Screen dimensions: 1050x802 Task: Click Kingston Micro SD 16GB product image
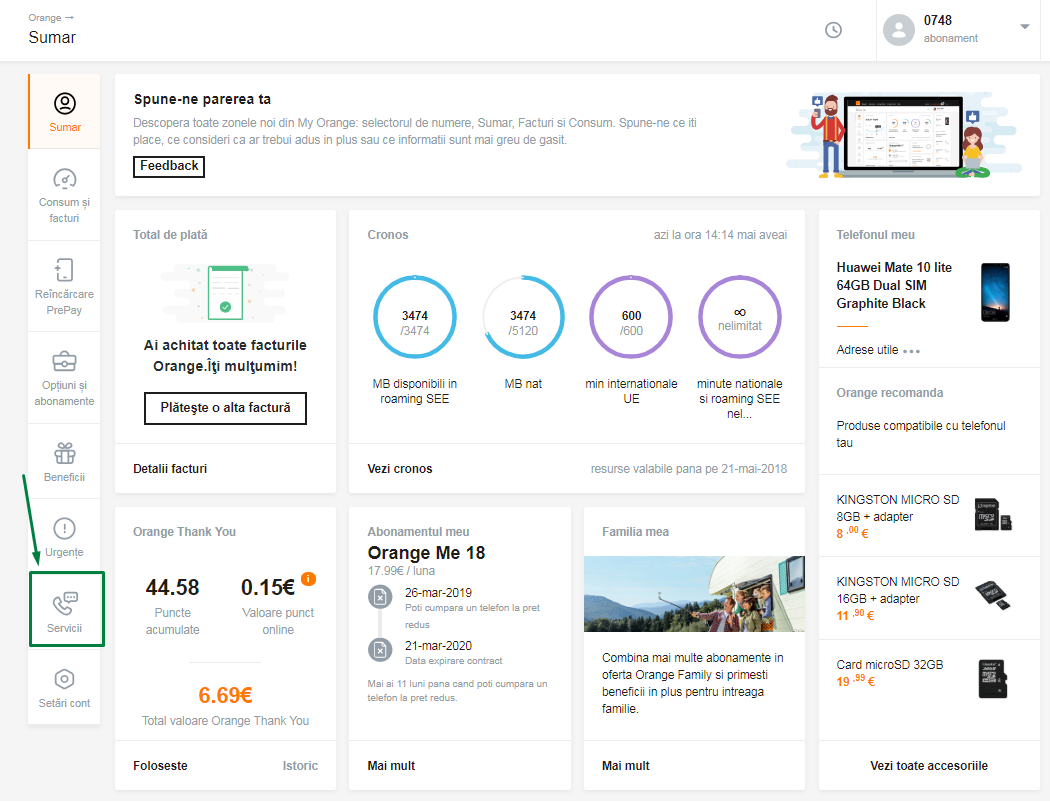(x=993, y=595)
